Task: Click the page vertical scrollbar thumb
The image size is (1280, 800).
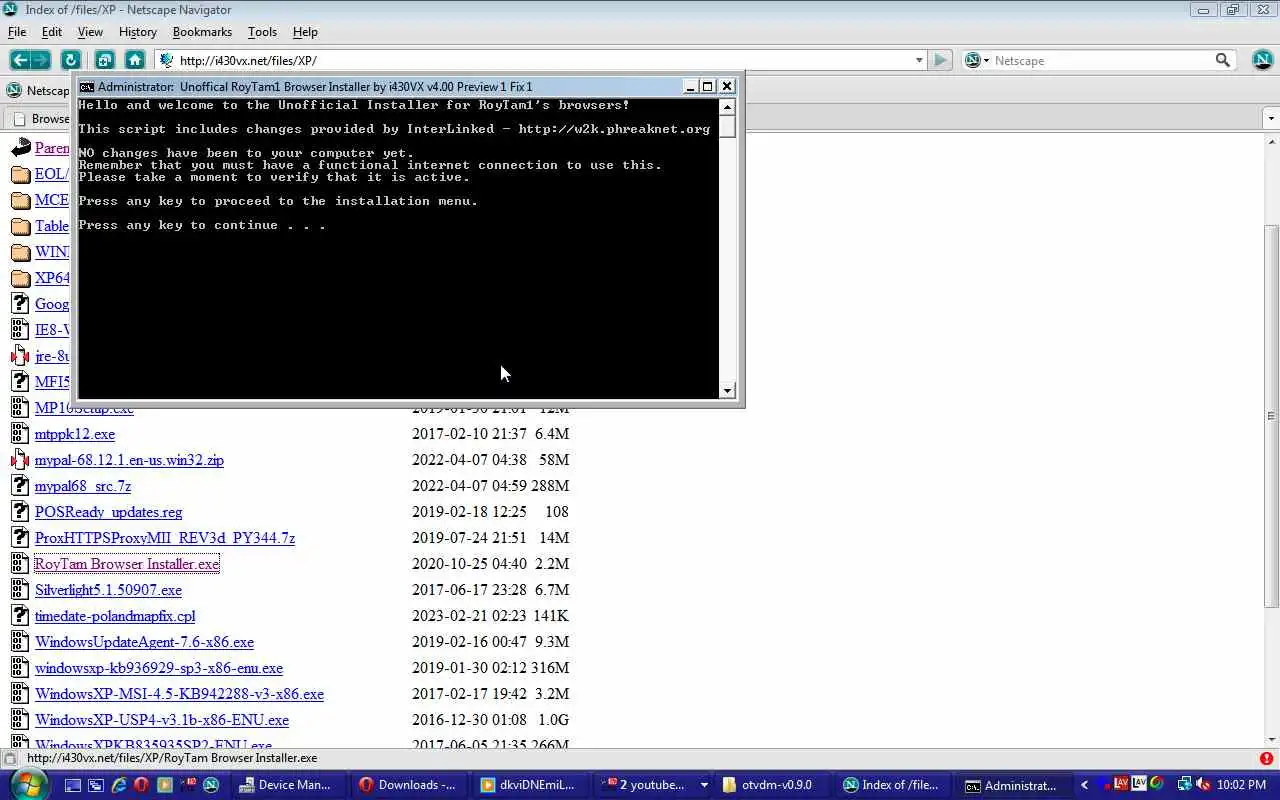Action: pos(1272,415)
